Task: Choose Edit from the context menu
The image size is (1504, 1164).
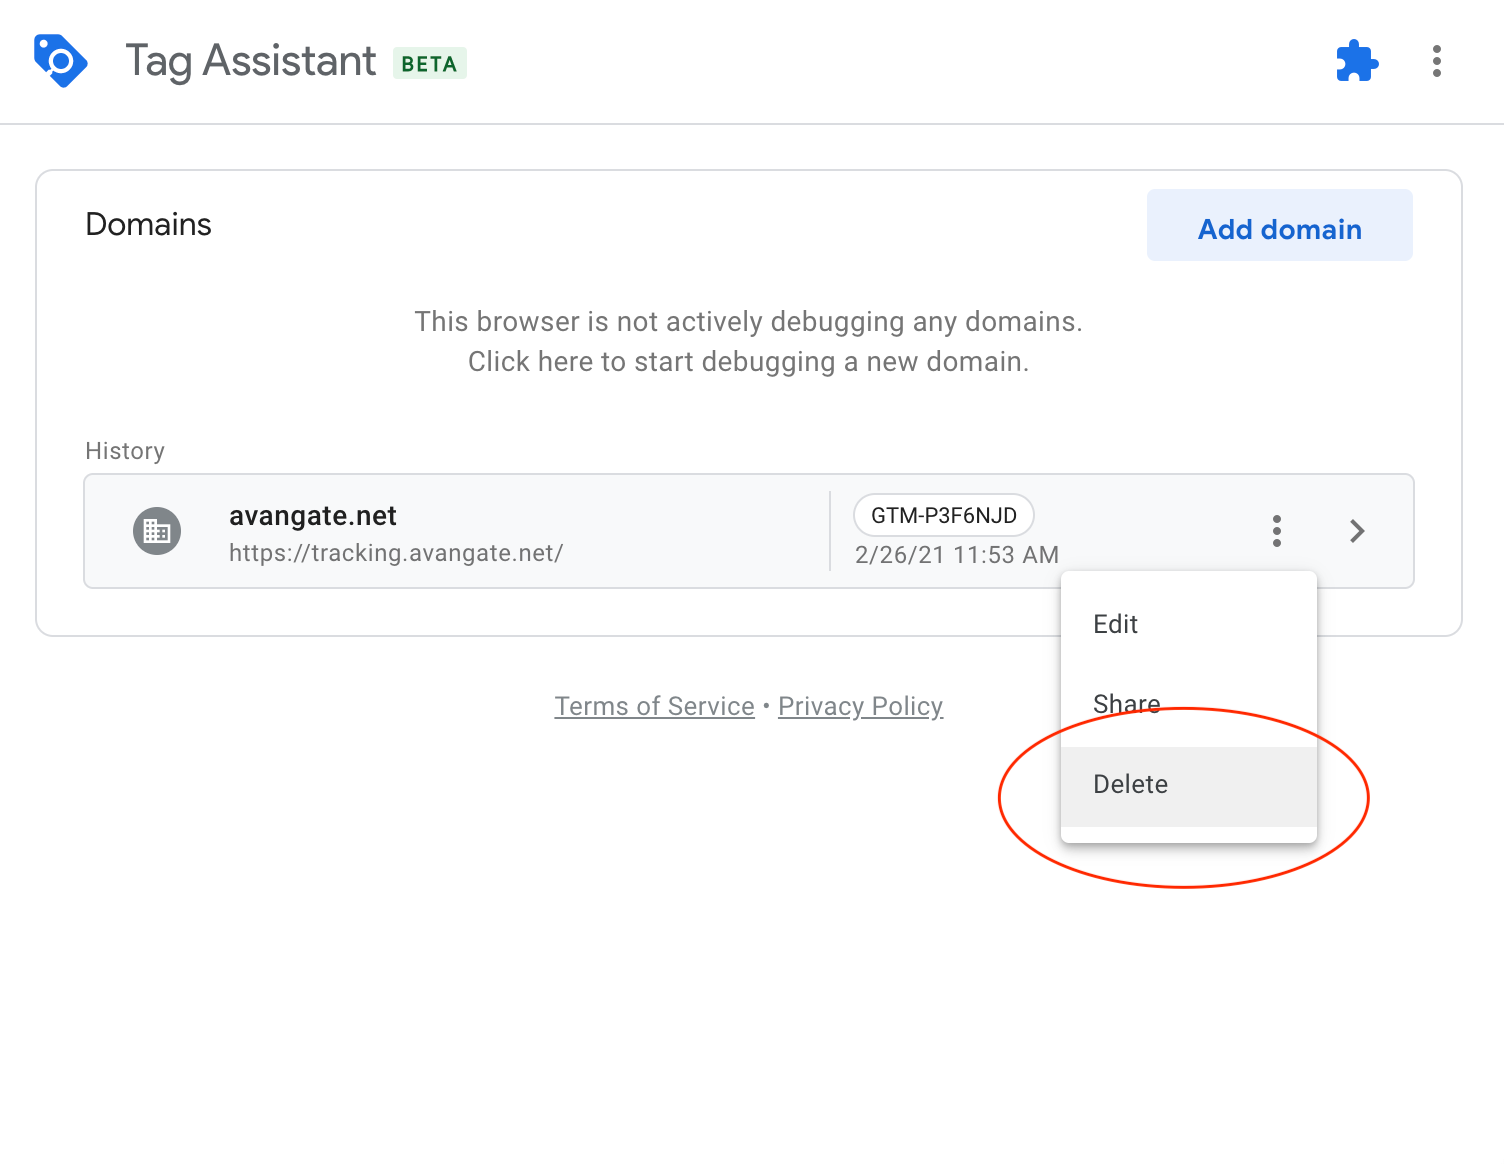Action: point(1188,624)
